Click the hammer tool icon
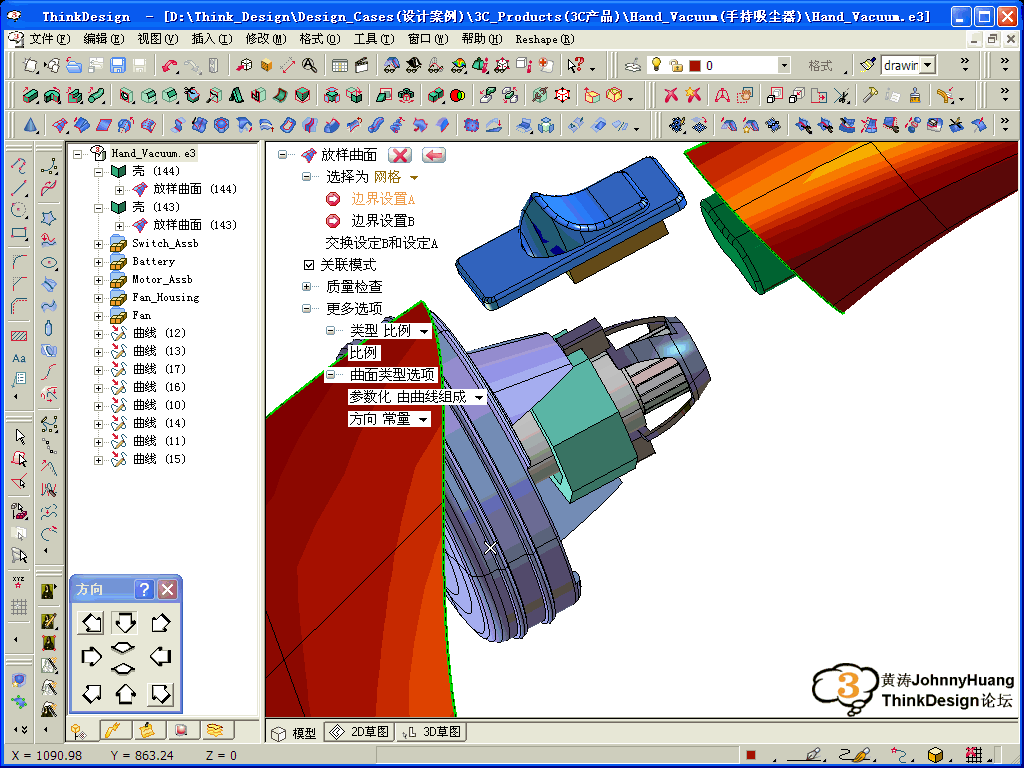This screenshot has width=1024, height=768. click(870, 95)
